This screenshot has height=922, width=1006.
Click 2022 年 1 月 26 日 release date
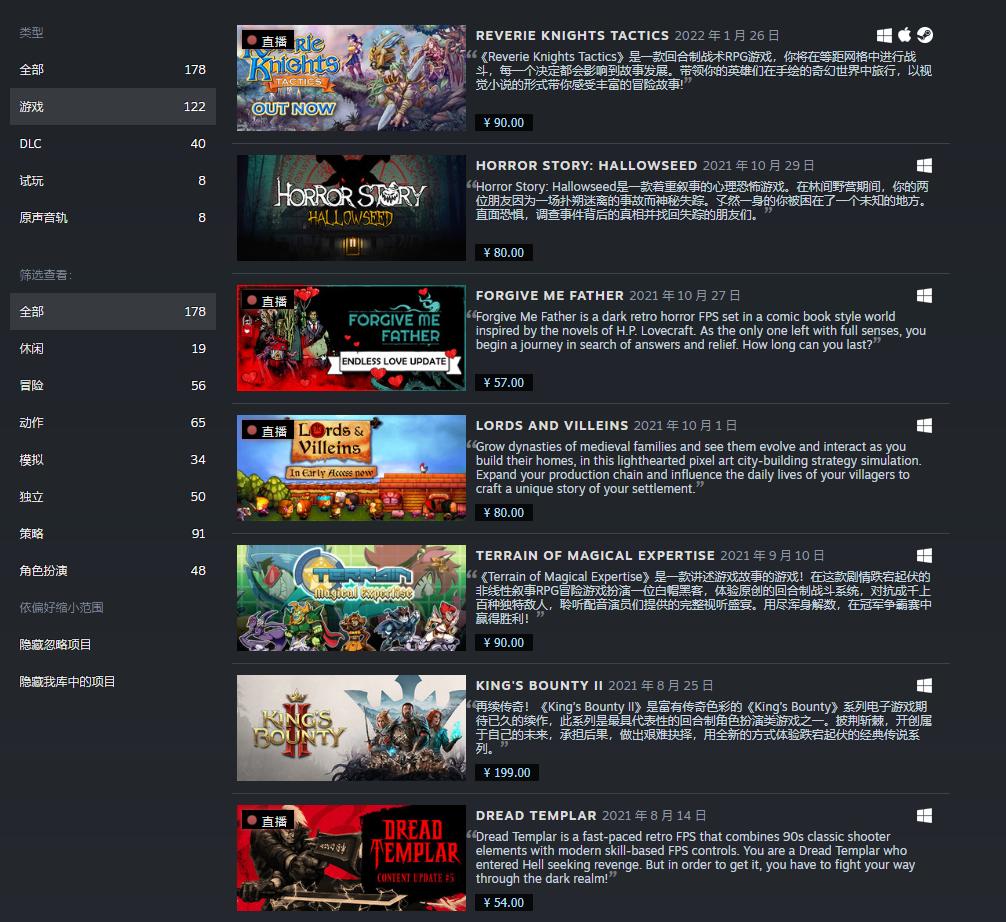tap(727, 35)
